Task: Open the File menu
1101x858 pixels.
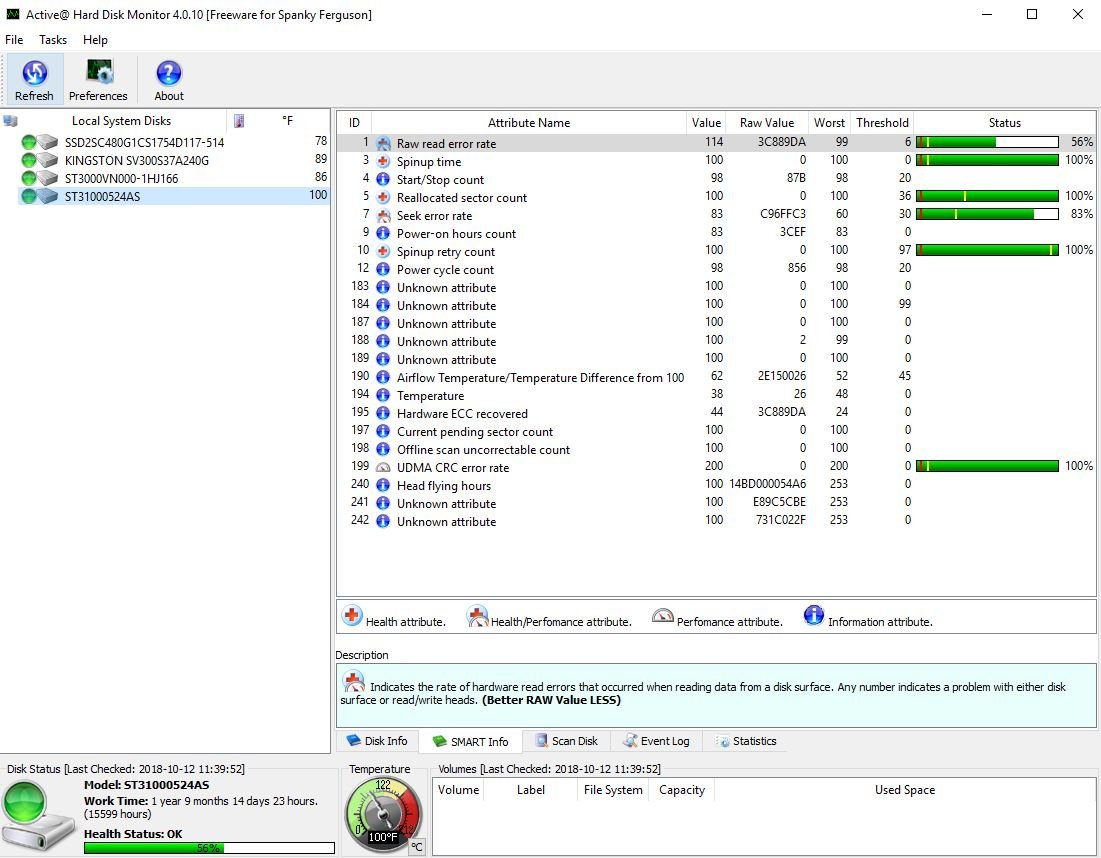Action: coord(14,40)
